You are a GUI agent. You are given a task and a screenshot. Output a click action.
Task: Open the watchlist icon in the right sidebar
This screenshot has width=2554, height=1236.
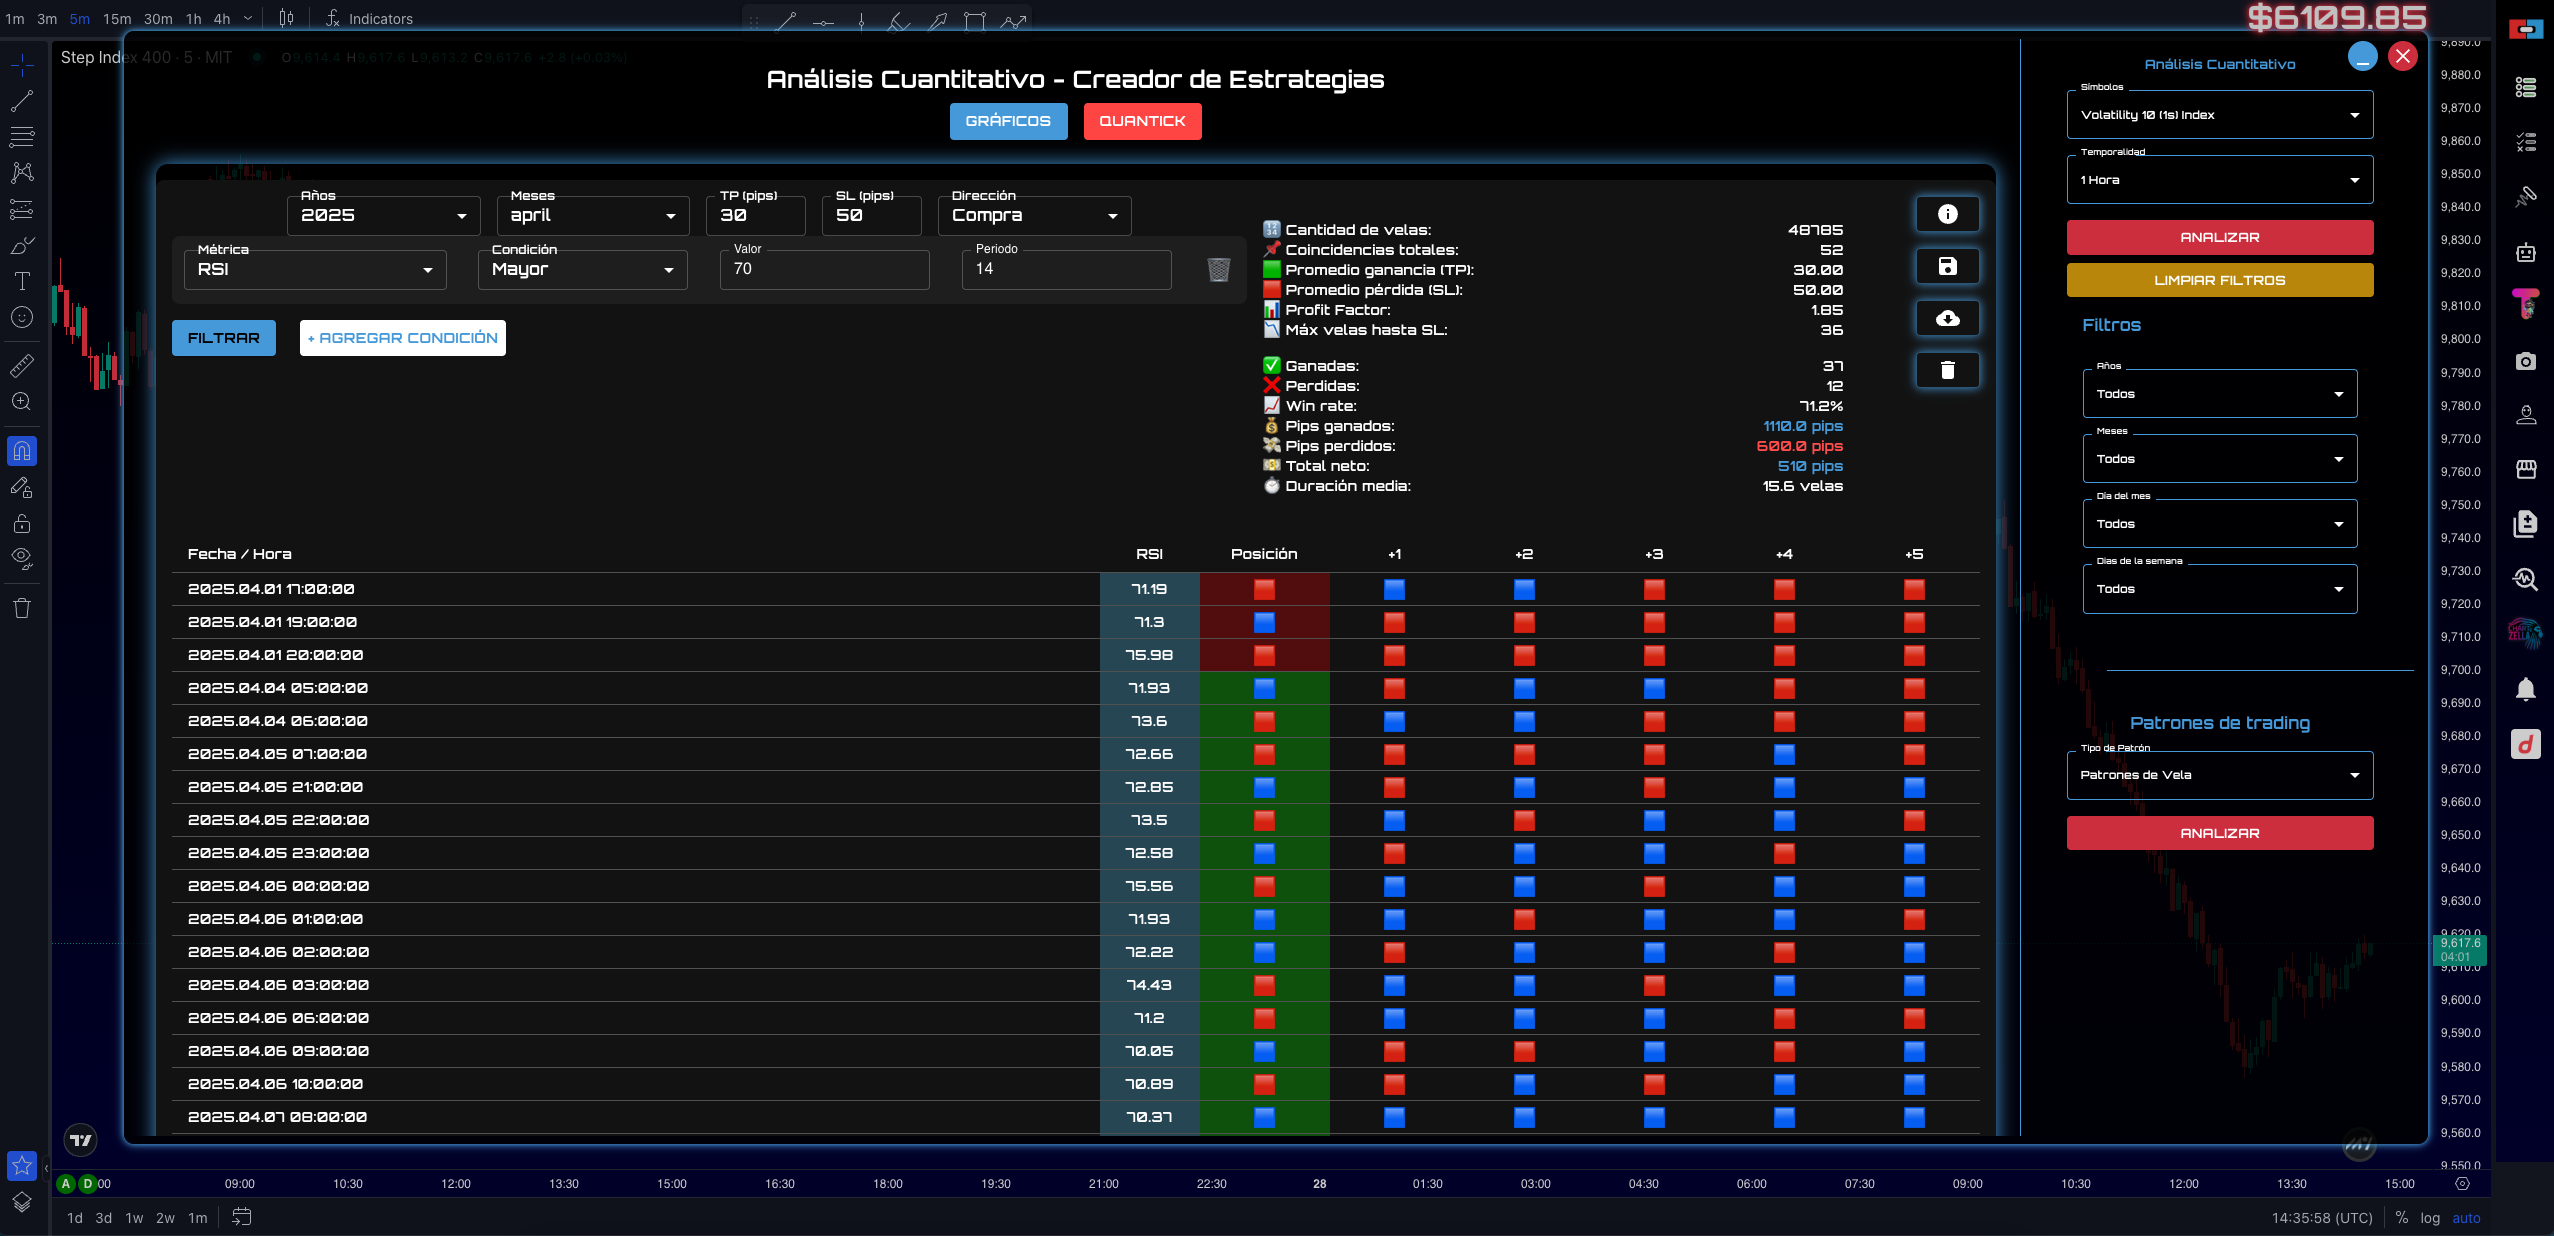click(2526, 88)
